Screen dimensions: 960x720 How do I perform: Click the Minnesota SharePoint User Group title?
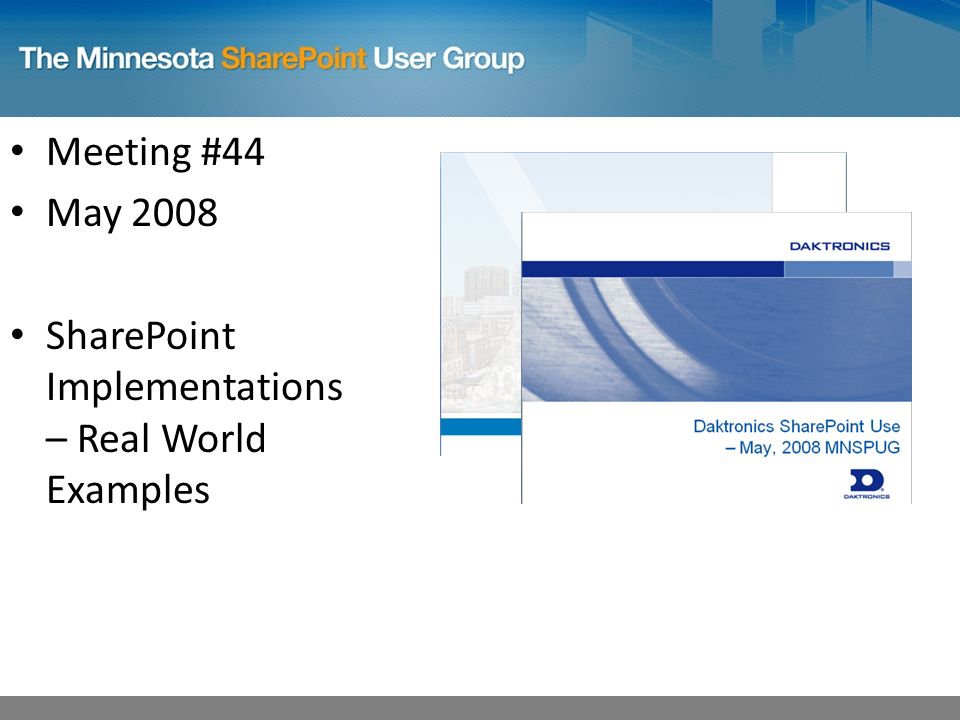(272, 59)
